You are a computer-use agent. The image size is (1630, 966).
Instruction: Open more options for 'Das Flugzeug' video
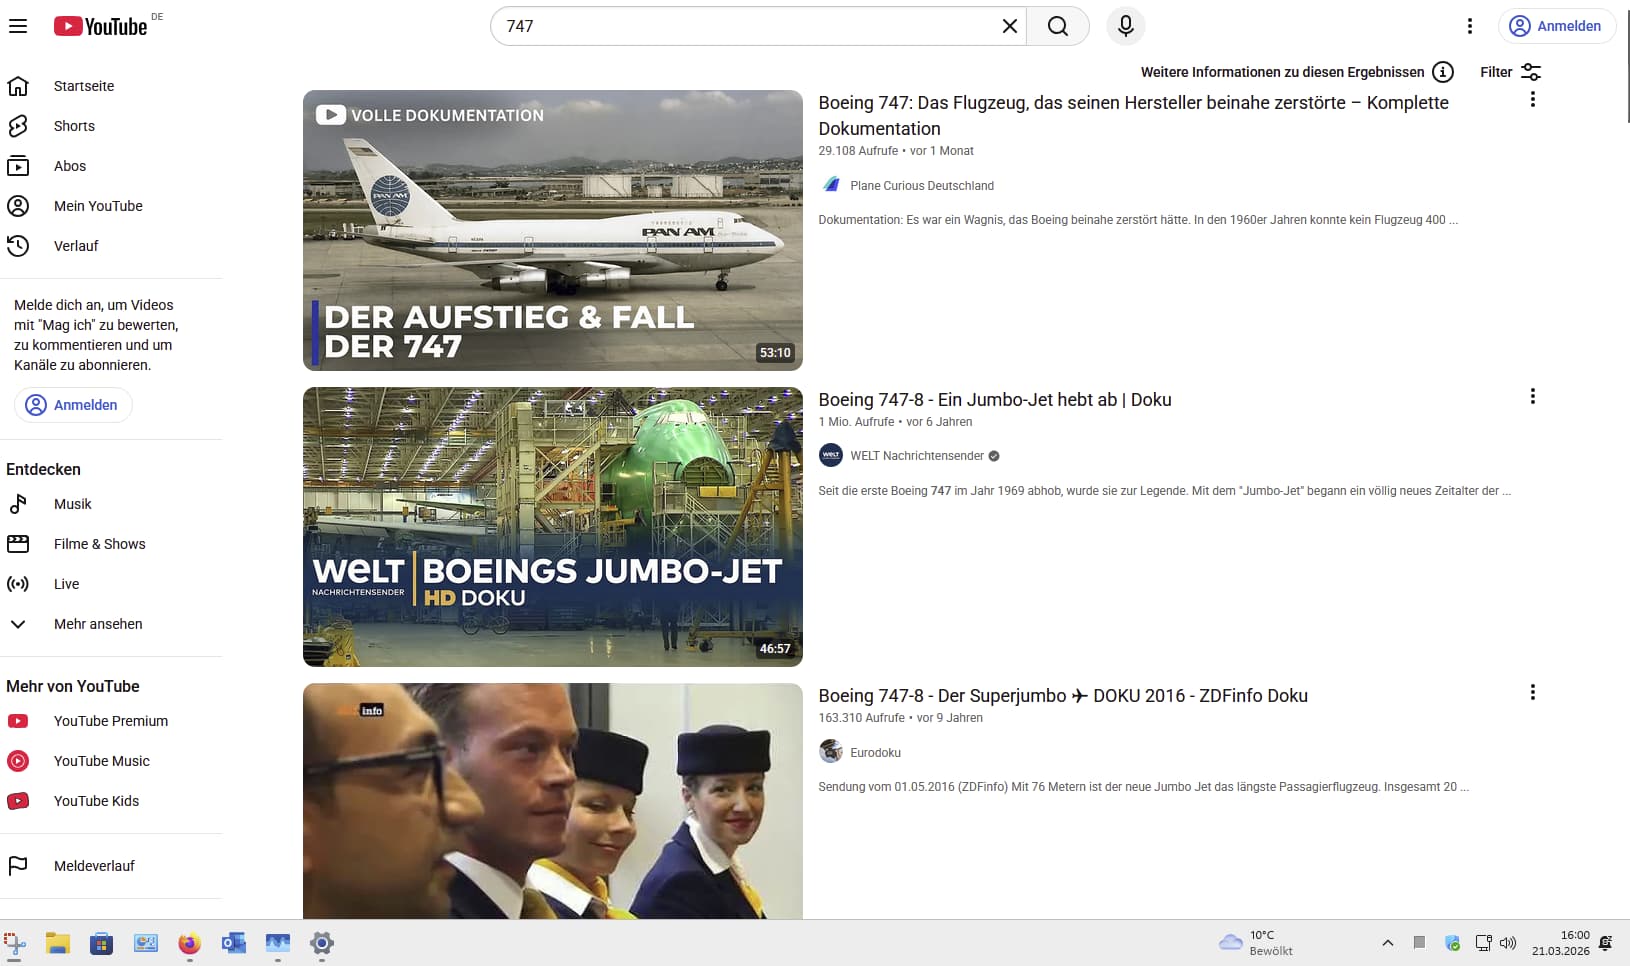(x=1532, y=99)
